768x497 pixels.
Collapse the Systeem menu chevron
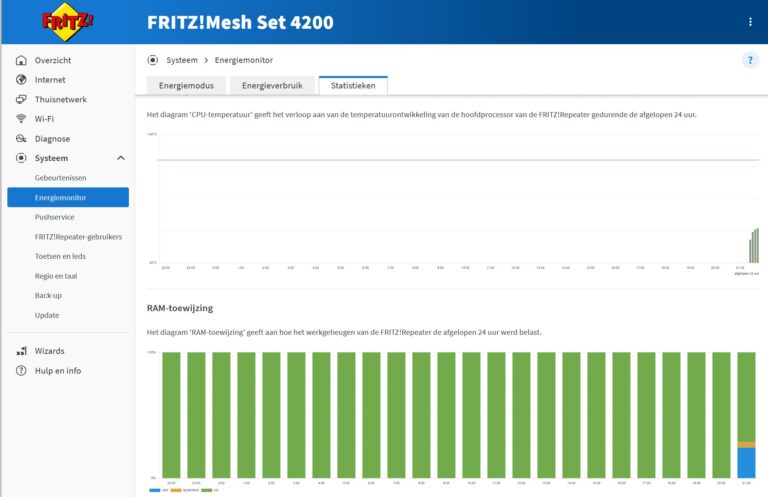[121, 158]
